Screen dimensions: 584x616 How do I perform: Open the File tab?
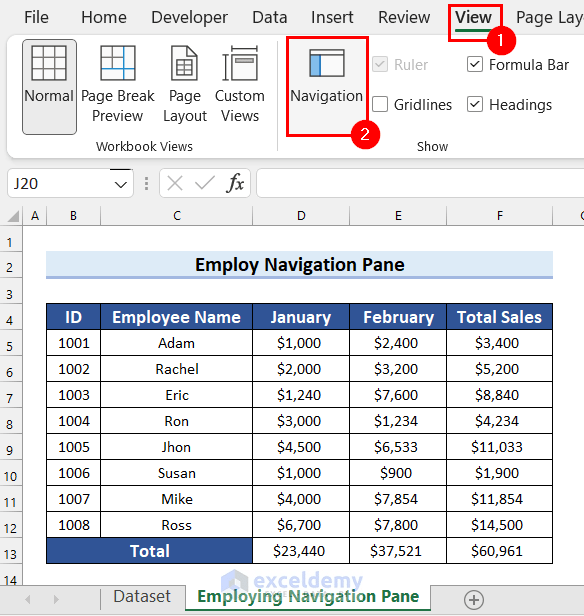coord(36,17)
